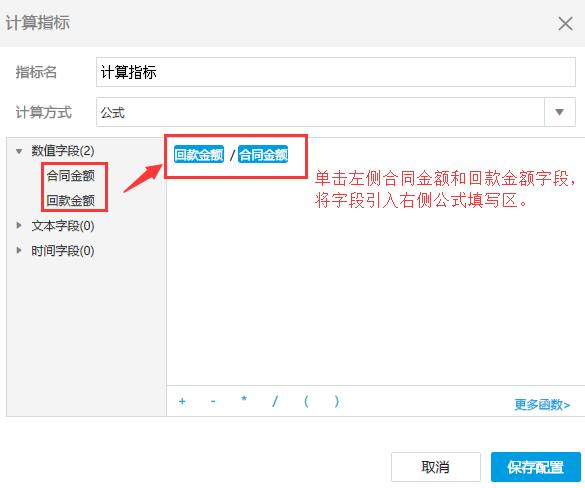Insert a right parenthesis
Viewport: 585px width, 488px height.
click(x=337, y=401)
